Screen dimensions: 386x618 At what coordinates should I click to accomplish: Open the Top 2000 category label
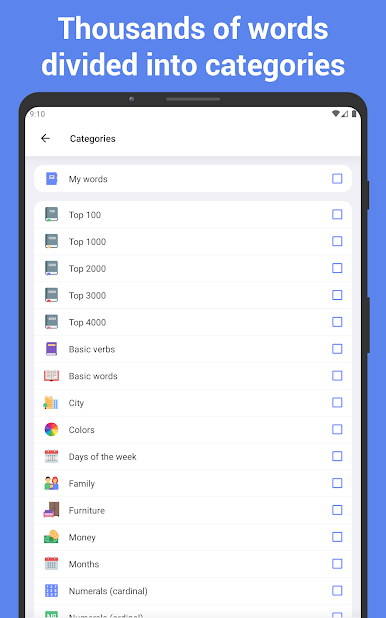pyautogui.click(x=88, y=268)
